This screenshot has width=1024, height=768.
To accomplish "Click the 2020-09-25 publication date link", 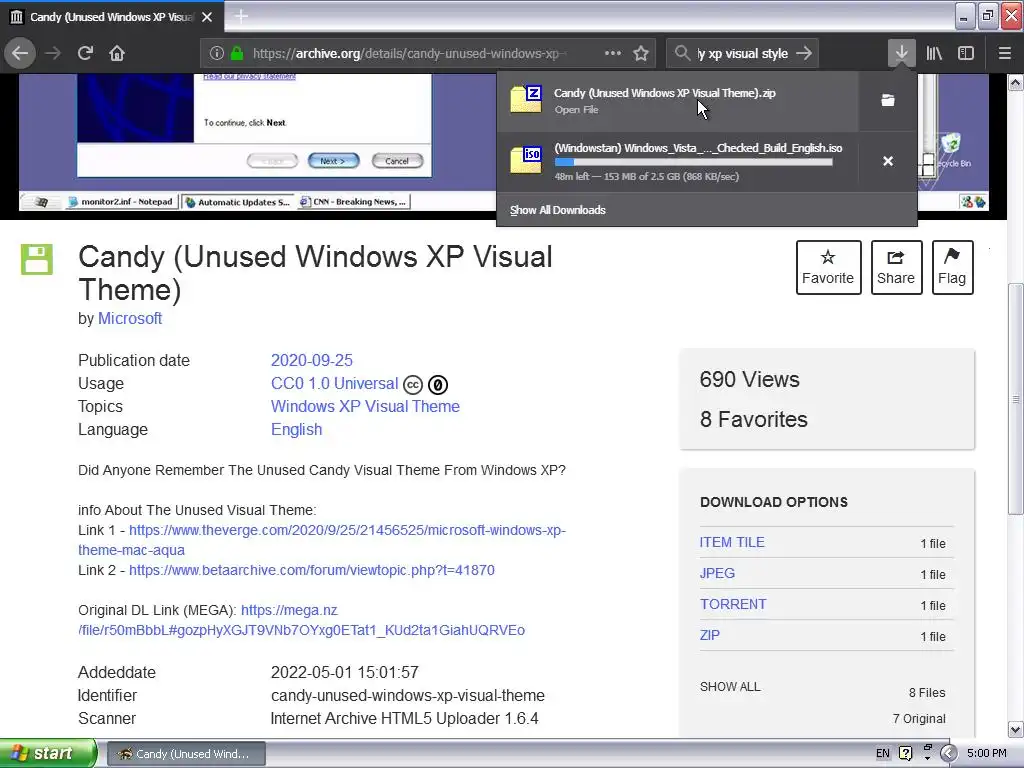I will [312, 360].
